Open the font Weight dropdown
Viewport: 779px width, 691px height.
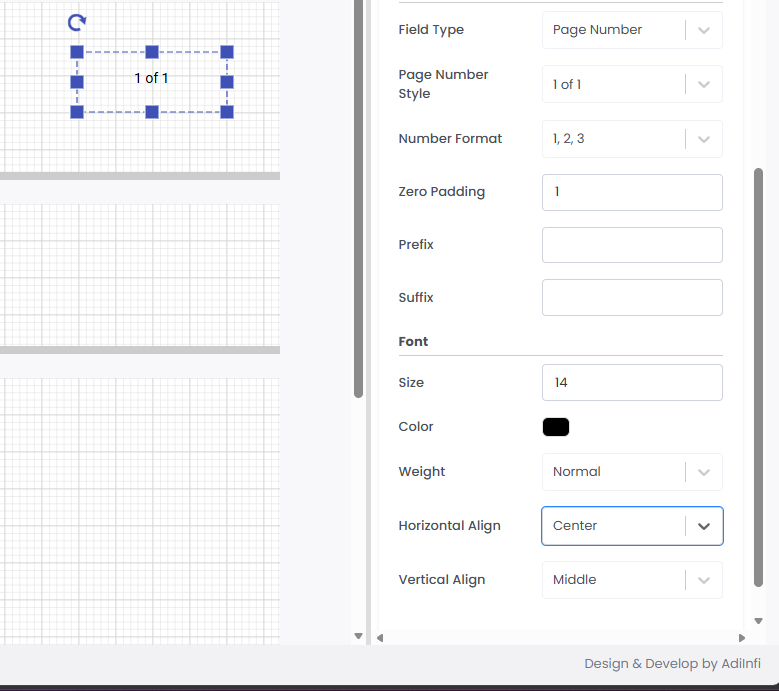point(631,472)
